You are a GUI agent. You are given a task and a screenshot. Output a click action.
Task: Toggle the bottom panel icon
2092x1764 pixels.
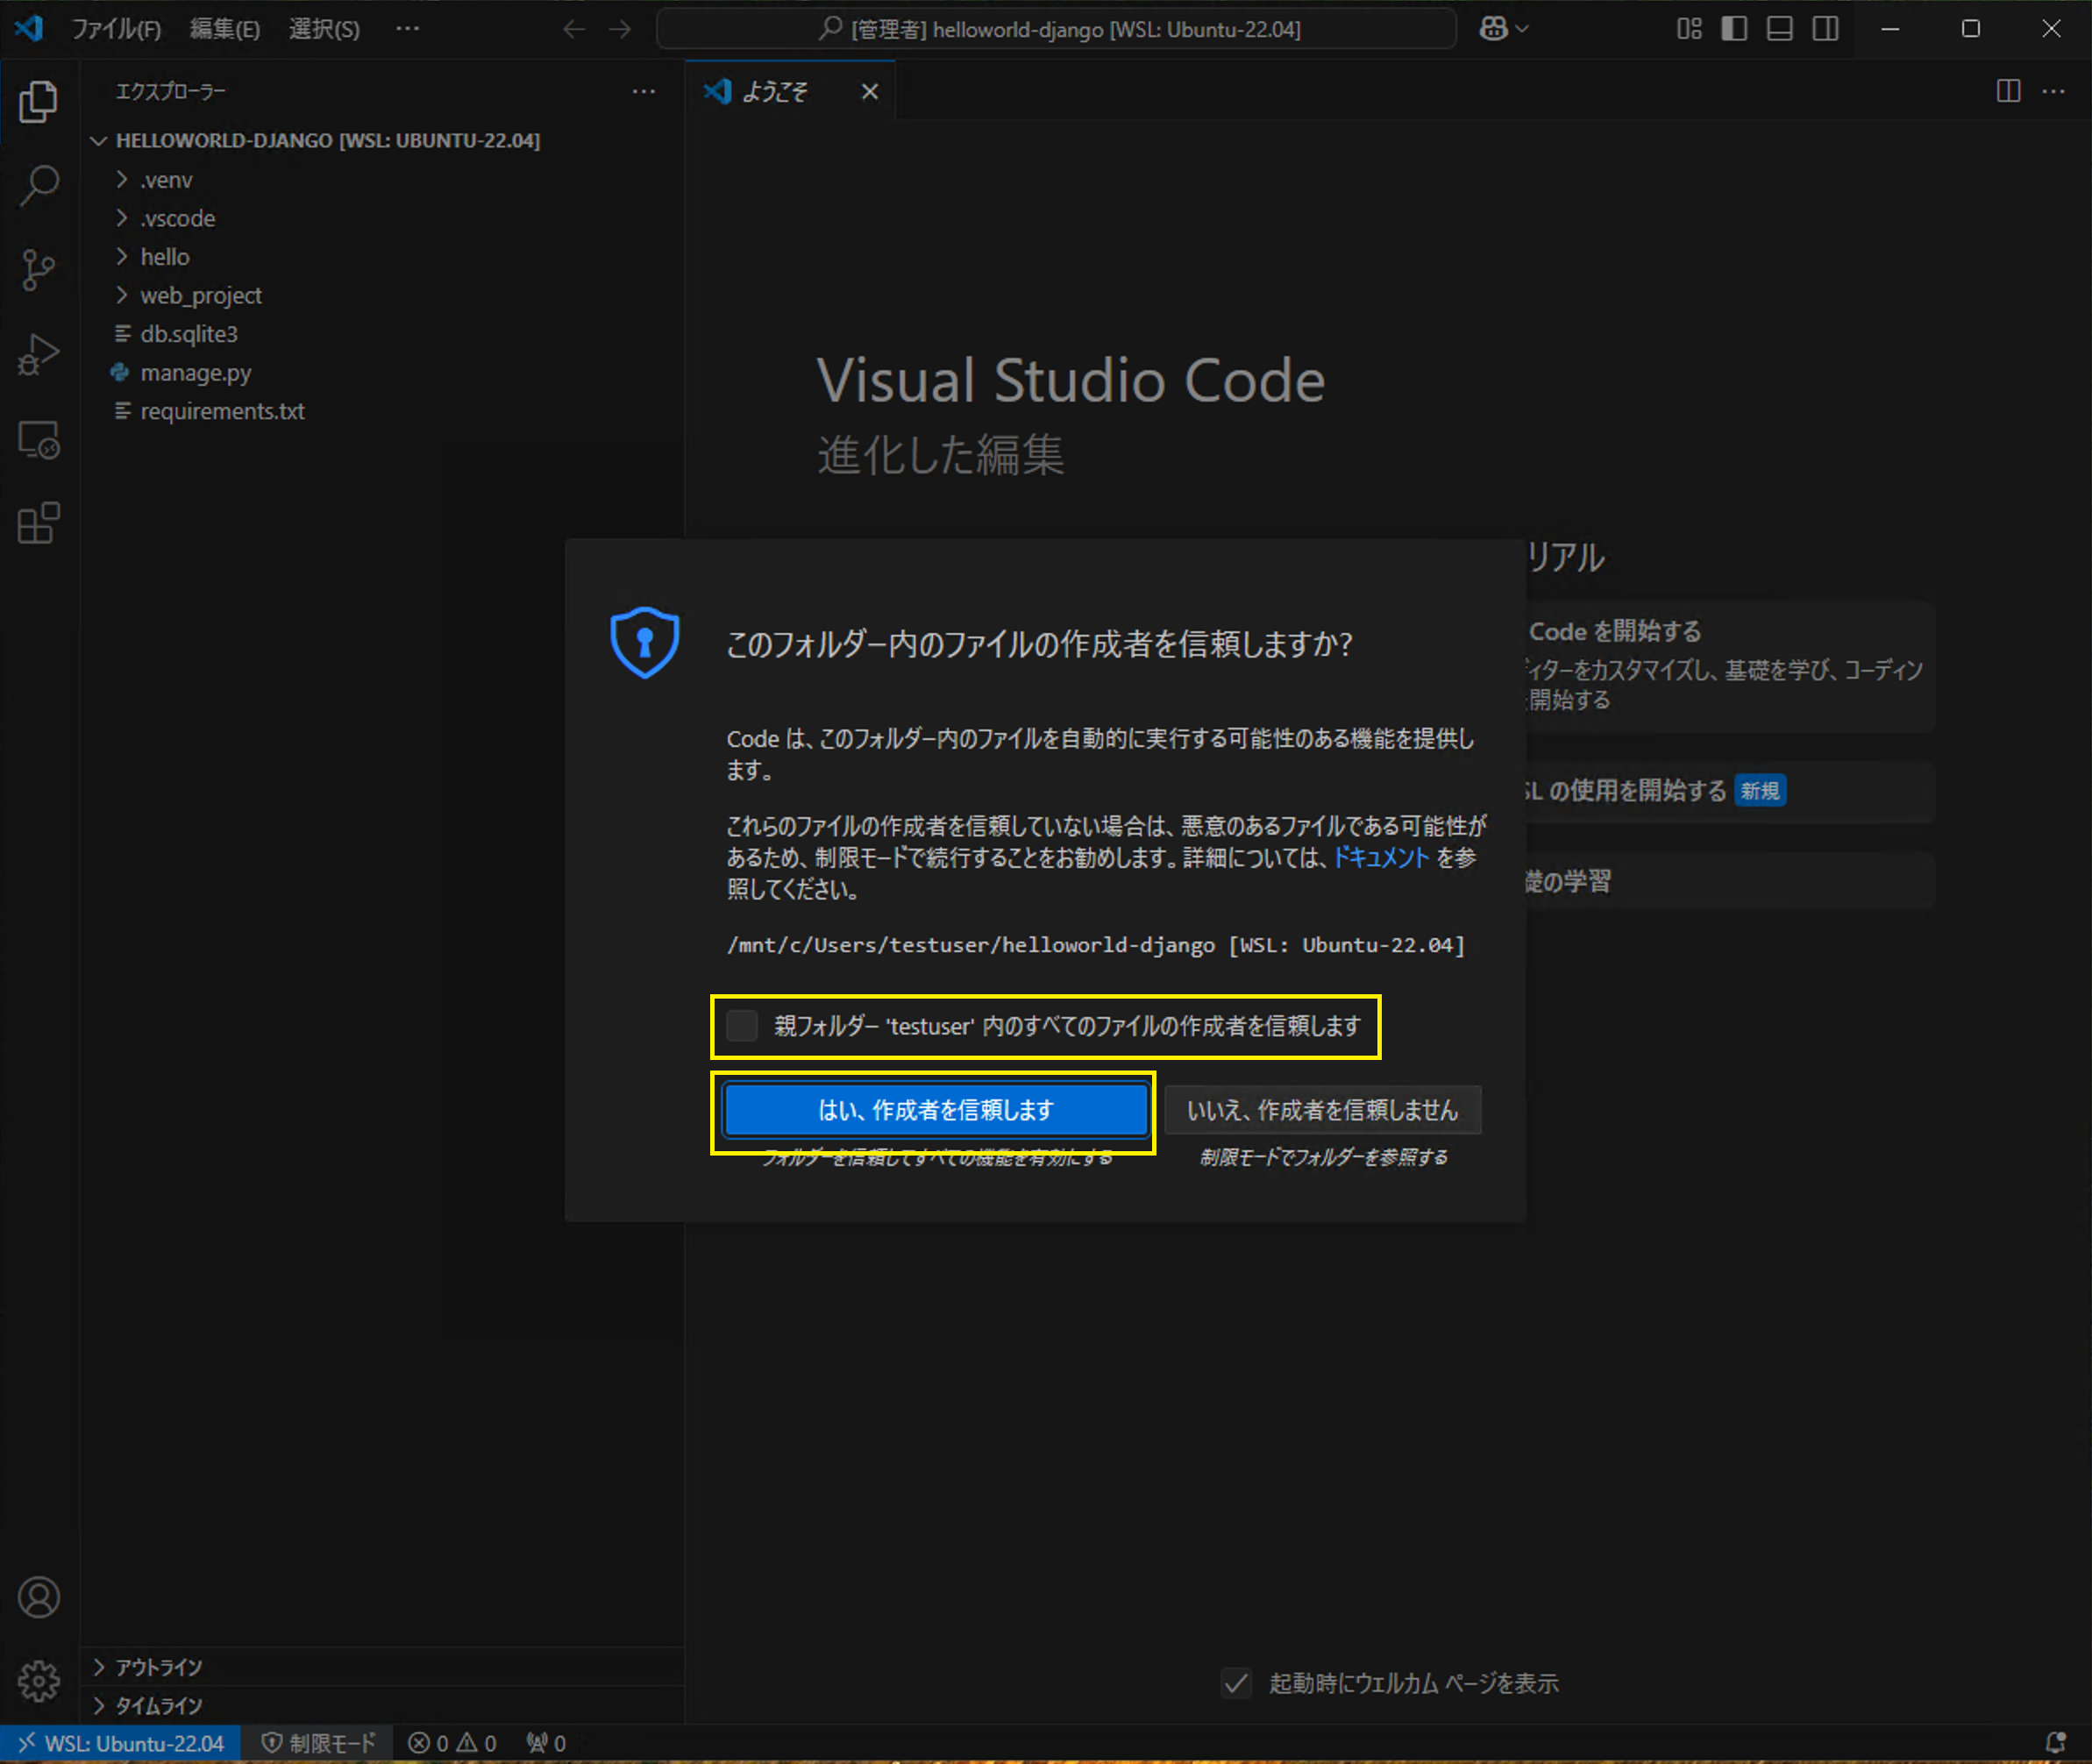click(x=1780, y=29)
